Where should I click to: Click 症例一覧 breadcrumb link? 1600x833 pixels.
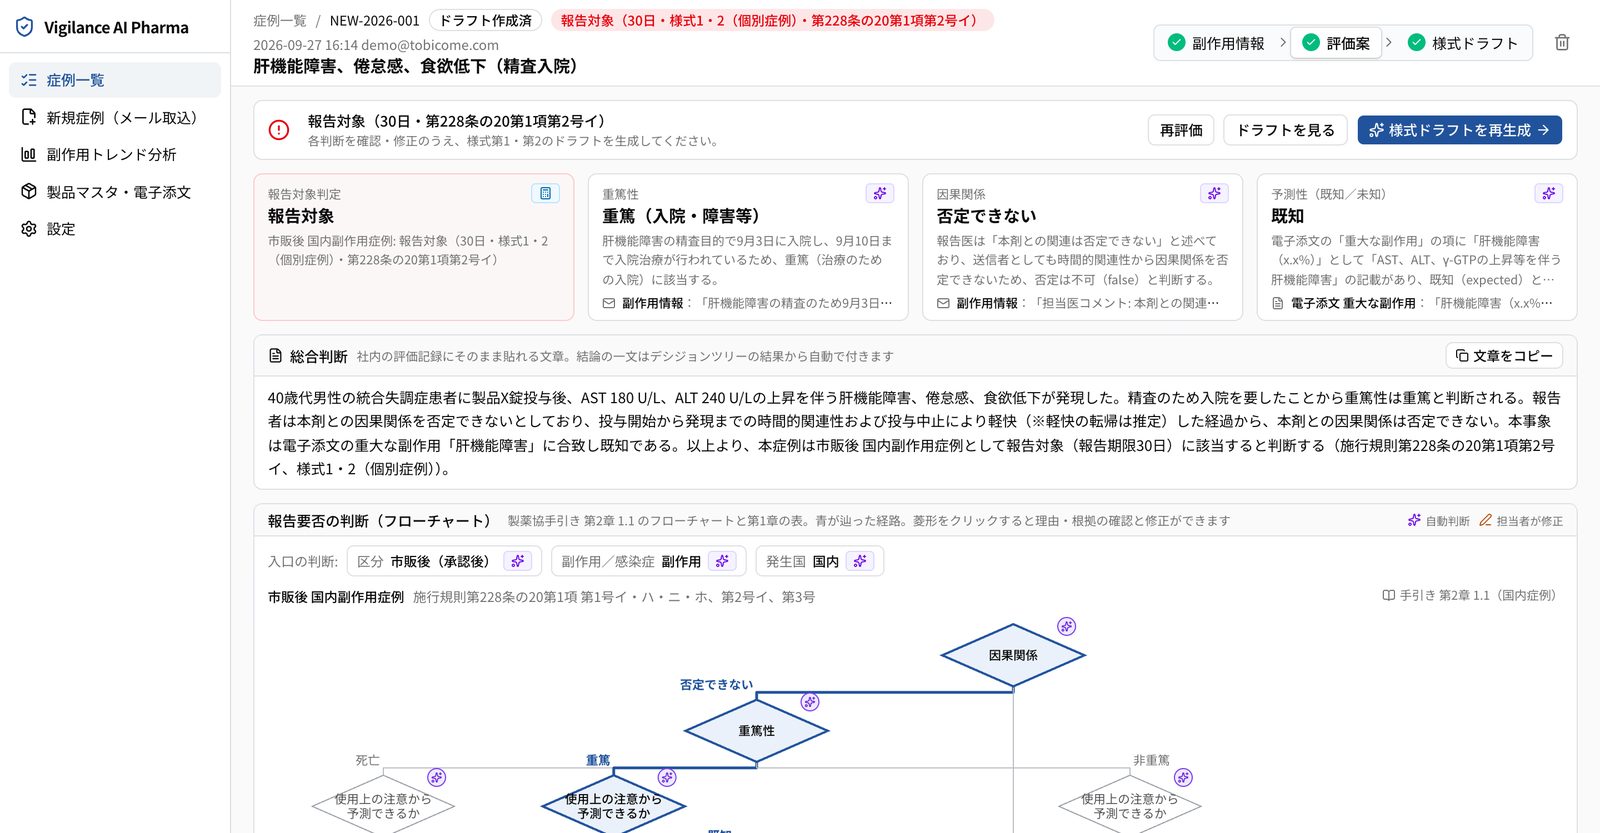pos(280,20)
